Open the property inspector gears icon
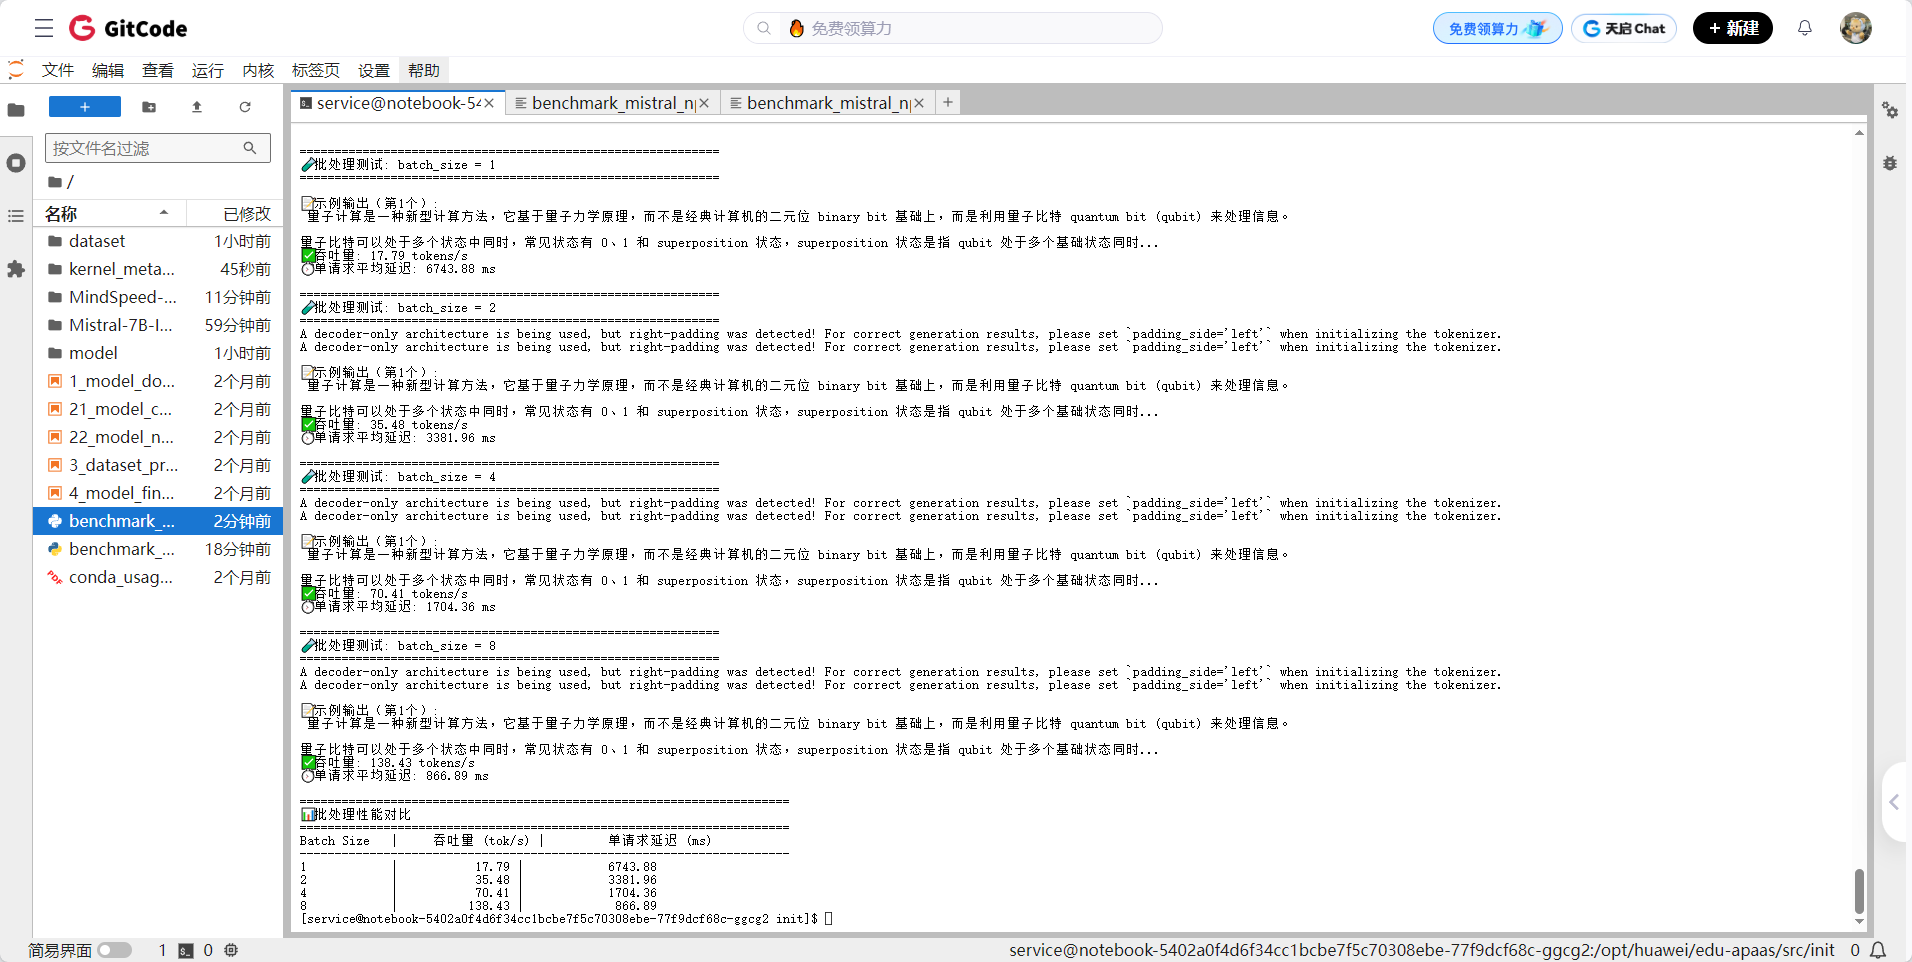This screenshot has width=1912, height=962. pyautogui.click(x=1890, y=110)
